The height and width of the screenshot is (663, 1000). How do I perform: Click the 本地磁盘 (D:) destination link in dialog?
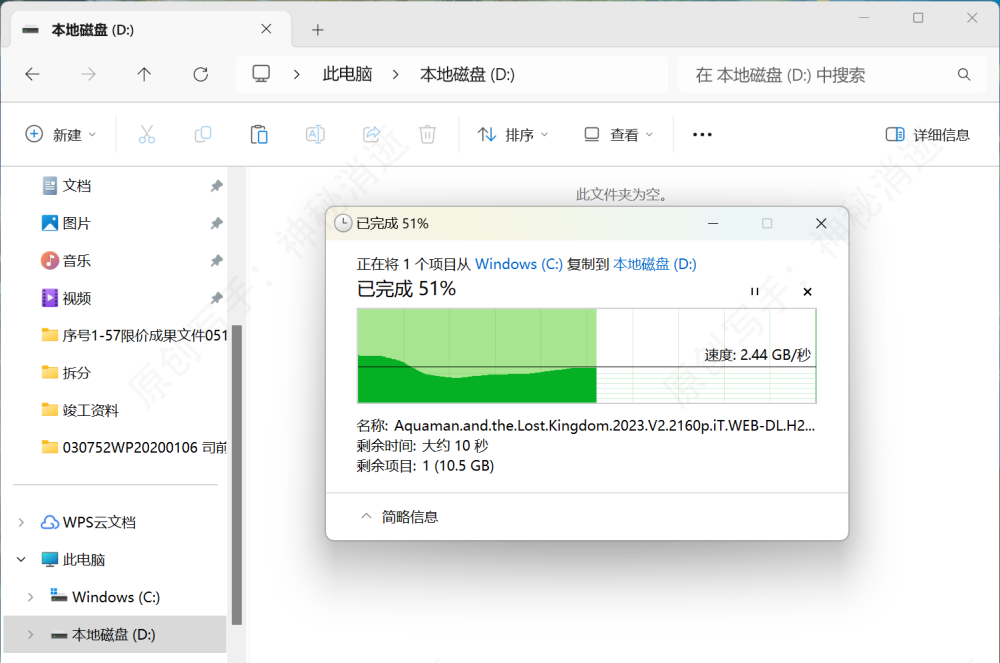pos(655,264)
